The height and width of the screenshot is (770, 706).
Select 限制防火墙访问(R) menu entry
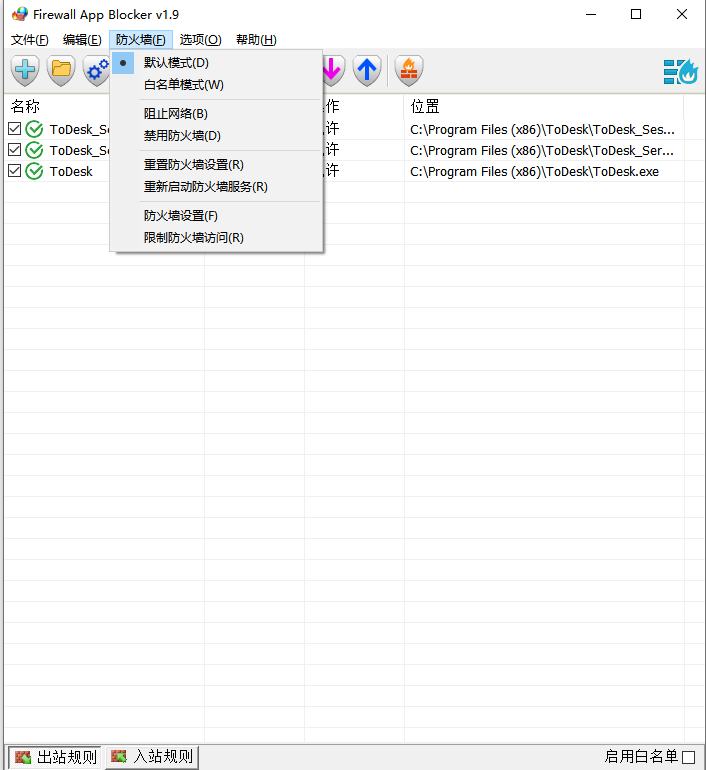pos(216,238)
